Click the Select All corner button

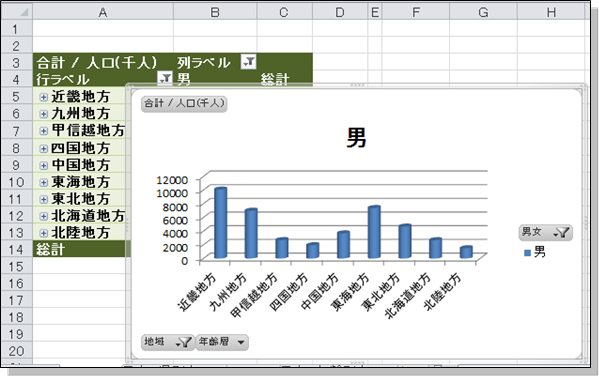pyautogui.click(x=16, y=12)
